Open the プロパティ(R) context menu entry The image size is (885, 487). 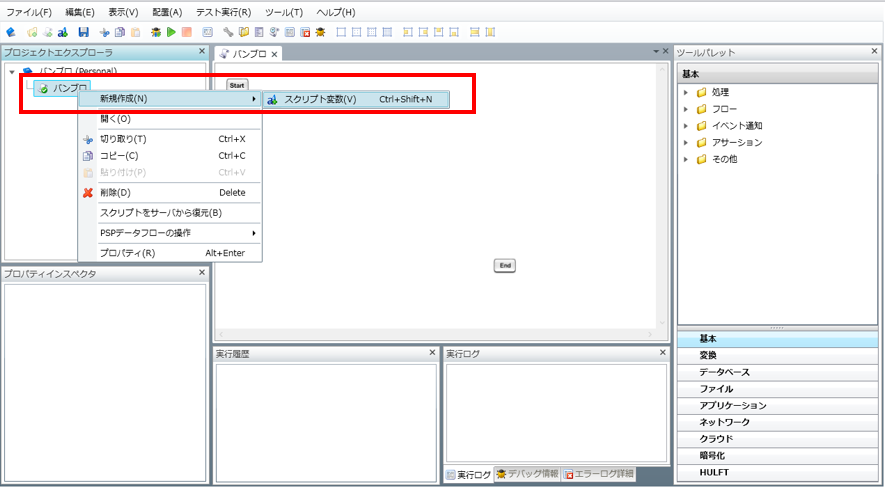(x=127, y=253)
